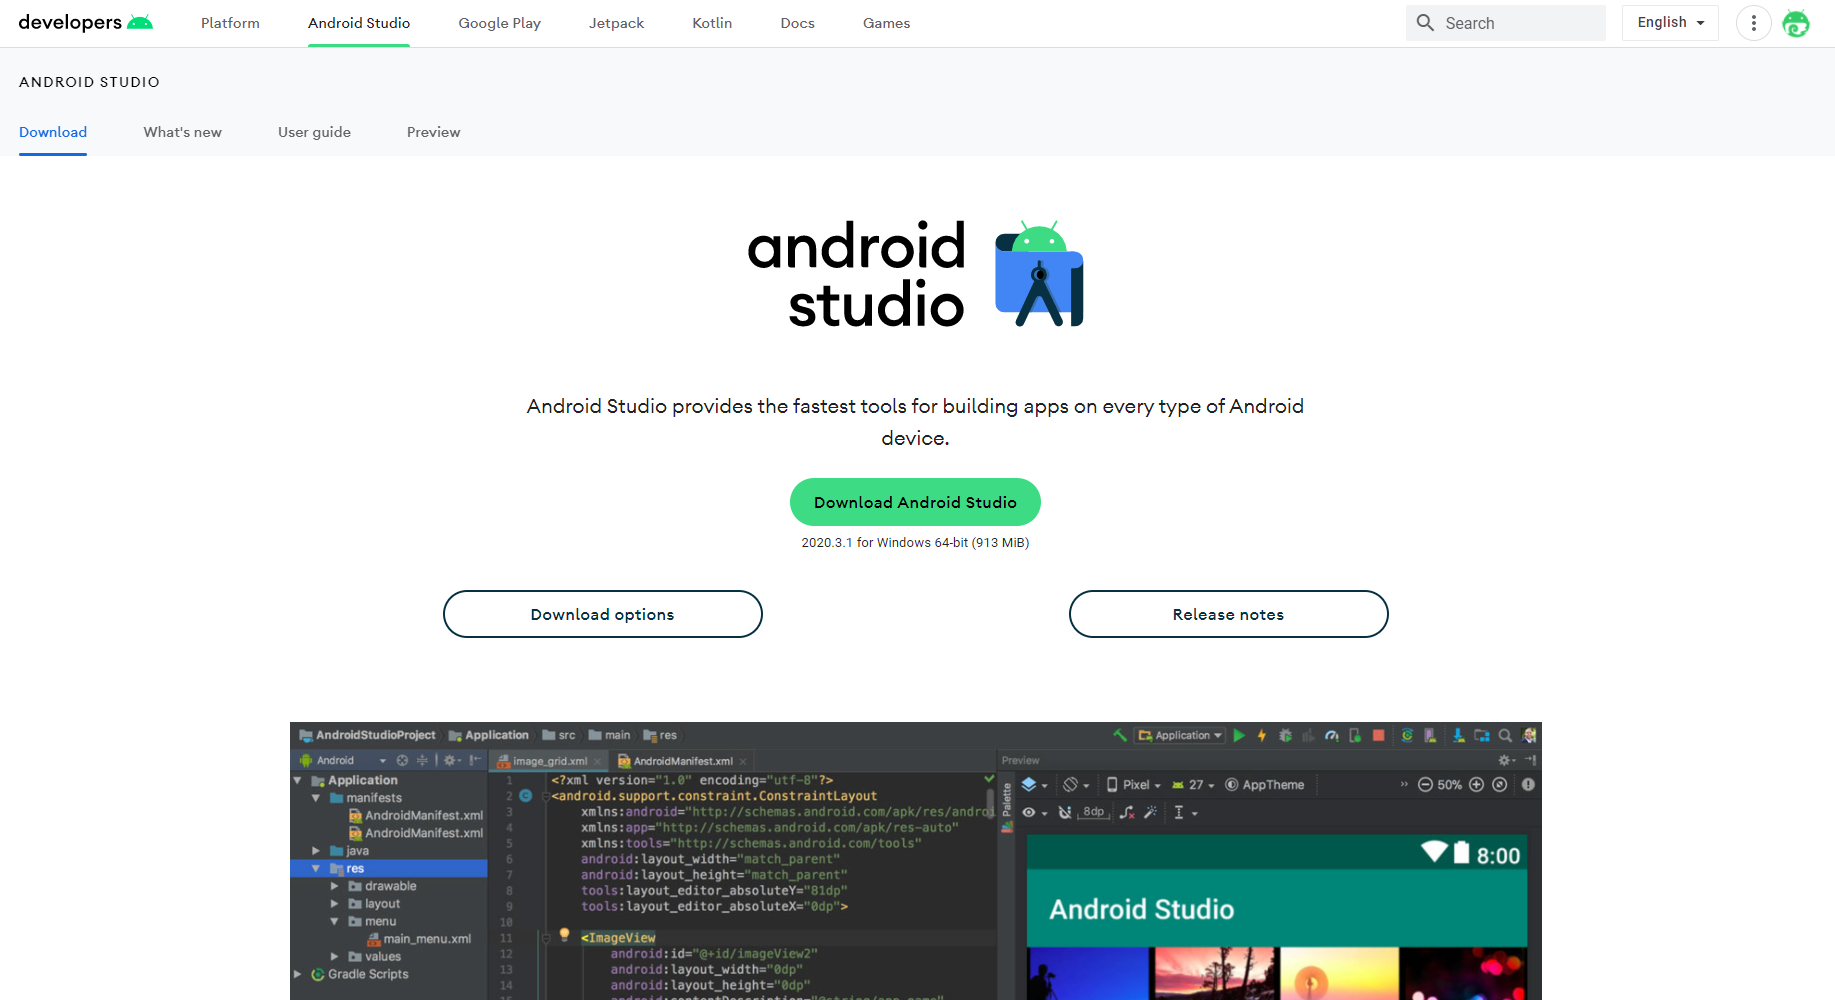
Task: Open the English language dropdown
Action: point(1670,23)
